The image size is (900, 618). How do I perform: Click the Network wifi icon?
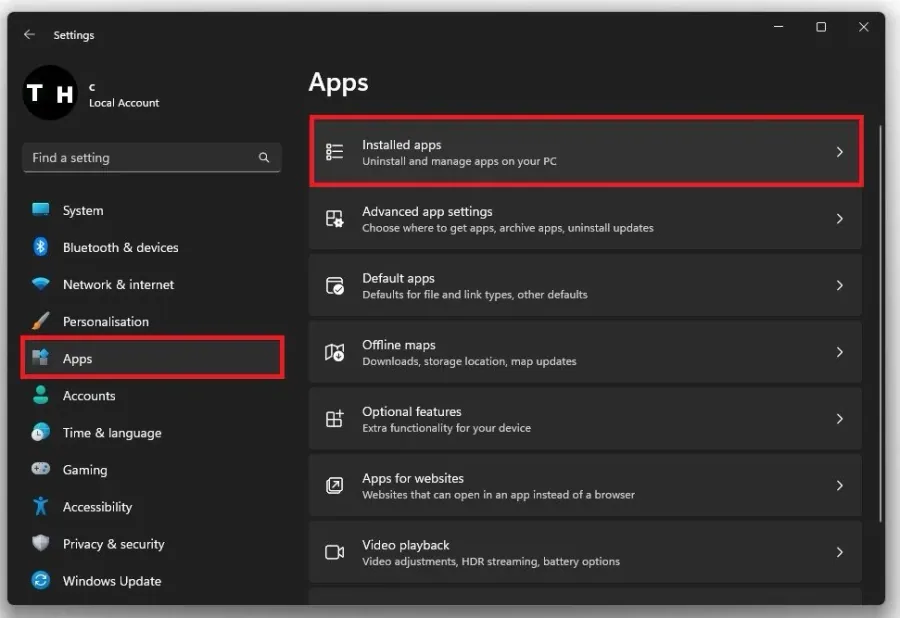point(41,283)
